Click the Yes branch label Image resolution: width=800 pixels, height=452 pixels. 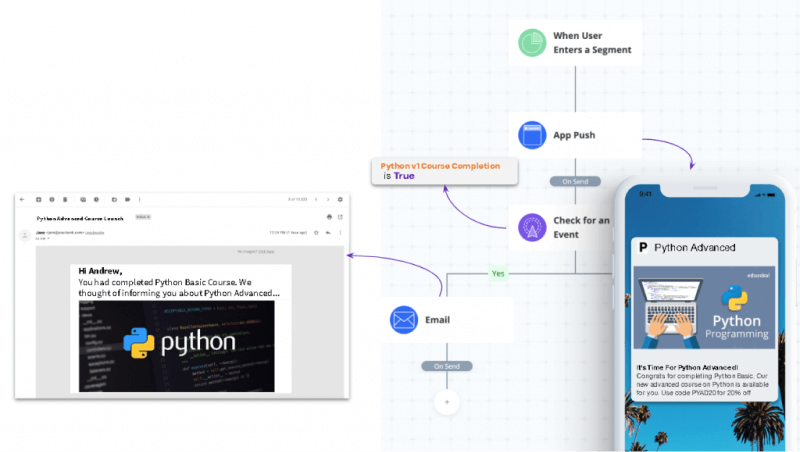pos(495,273)
